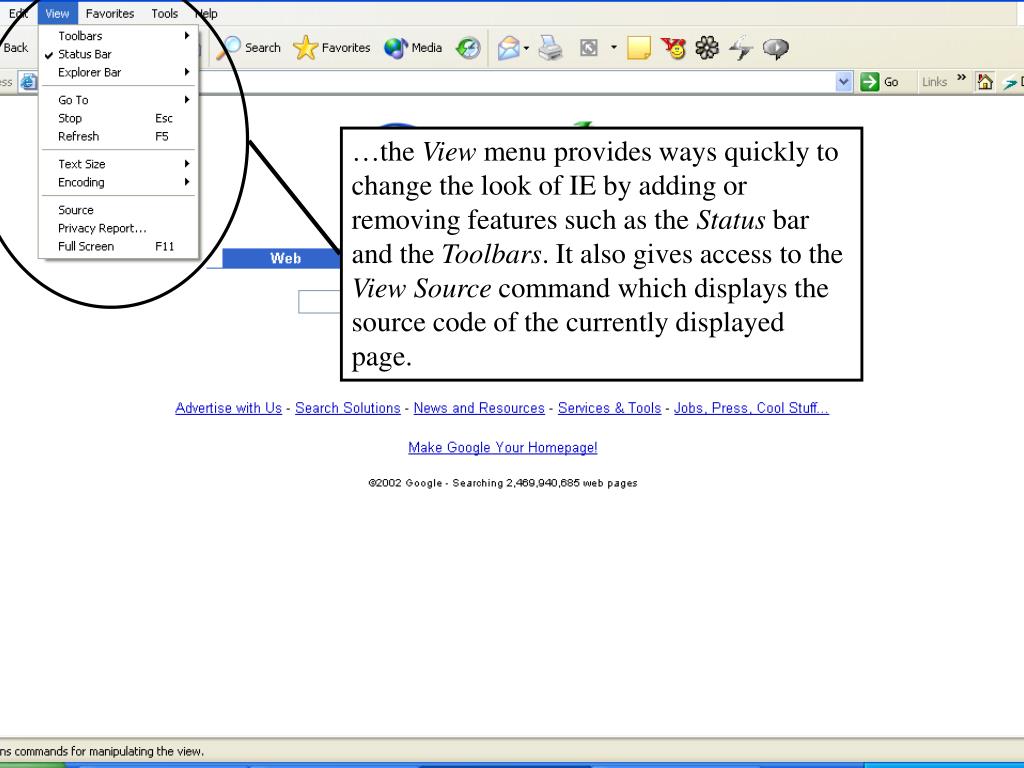Choose Source in the View menu
Screen dimensions: 1024x768
(118, 210)
